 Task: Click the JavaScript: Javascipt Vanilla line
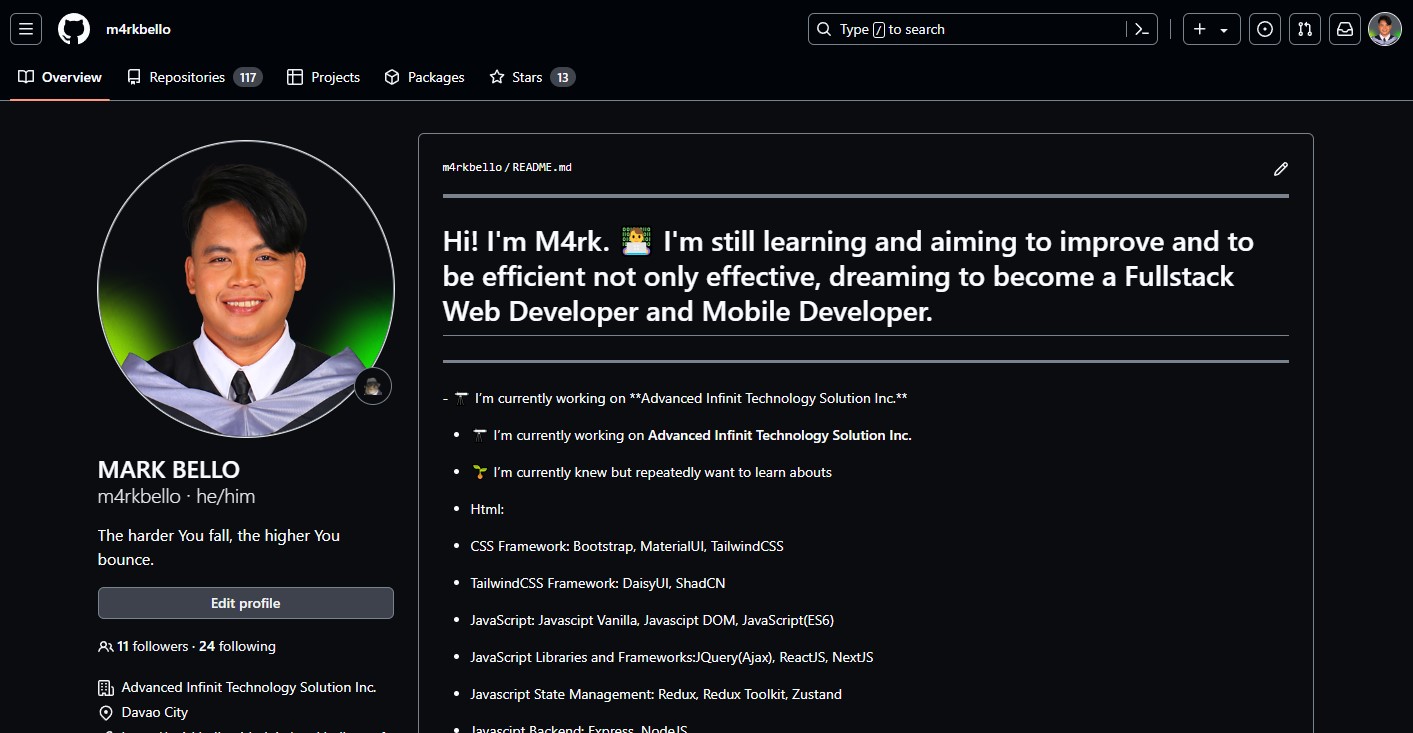pos(652,620)
